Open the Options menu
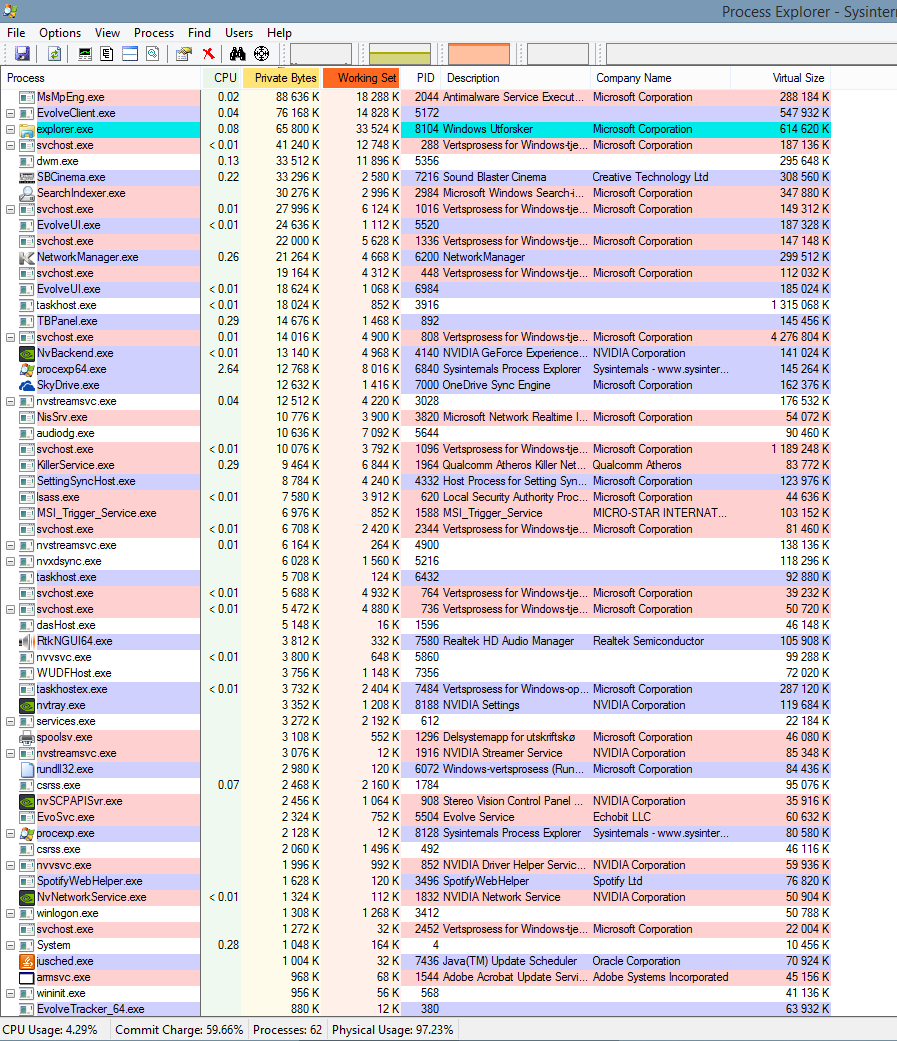Screen dimensions: 897x1041 pos(60,33)
